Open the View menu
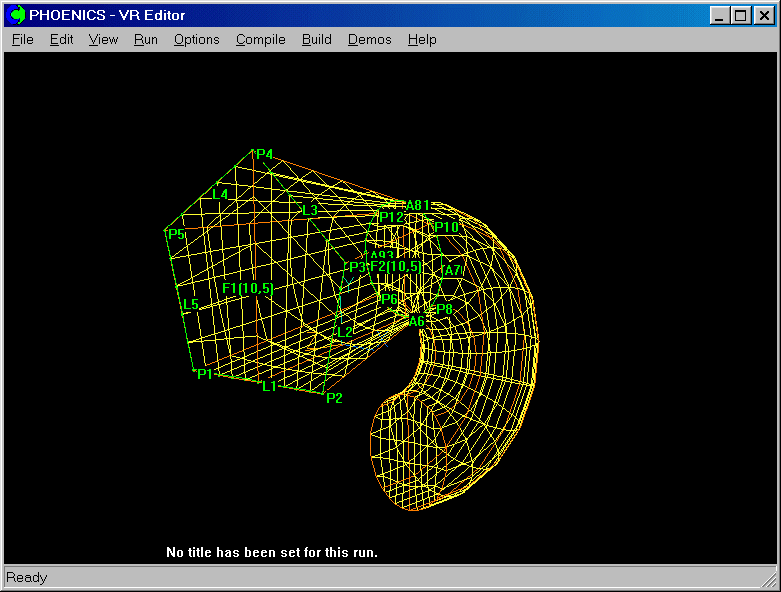Viewport: 781px width, 592px height. pos(103,40)
